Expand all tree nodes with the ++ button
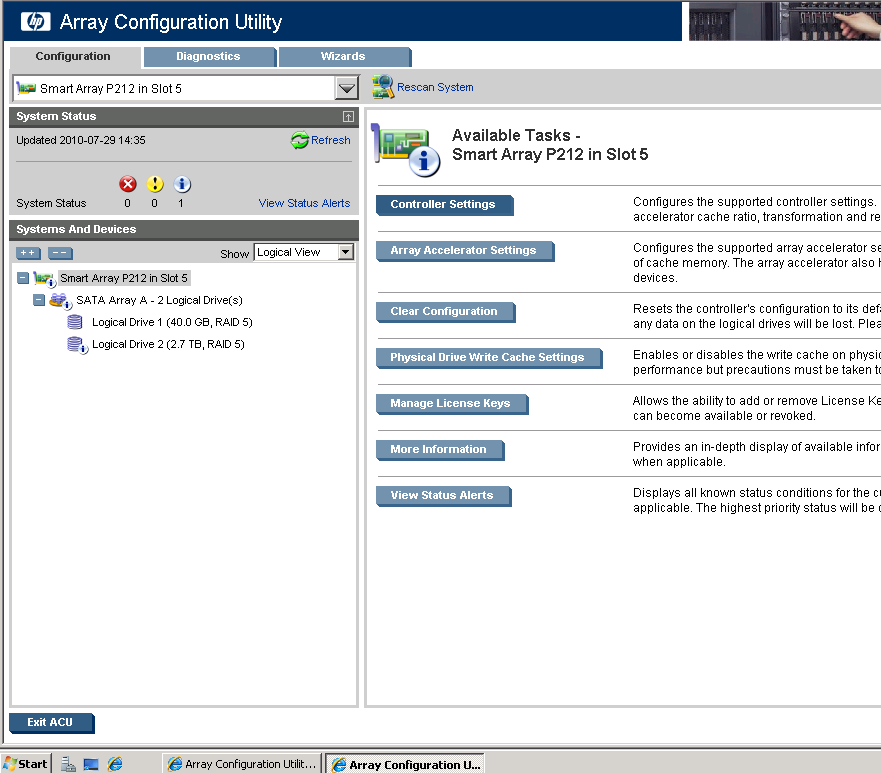Screen dimensions: 881x773 28,253
